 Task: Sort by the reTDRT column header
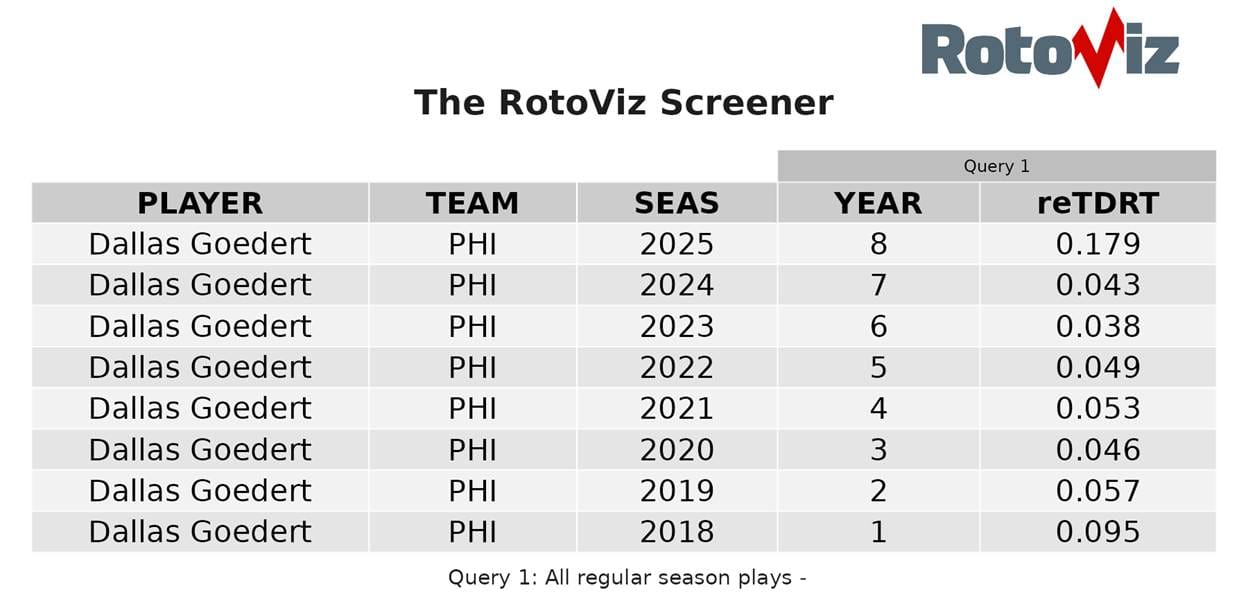click(x=1097, y=203)
